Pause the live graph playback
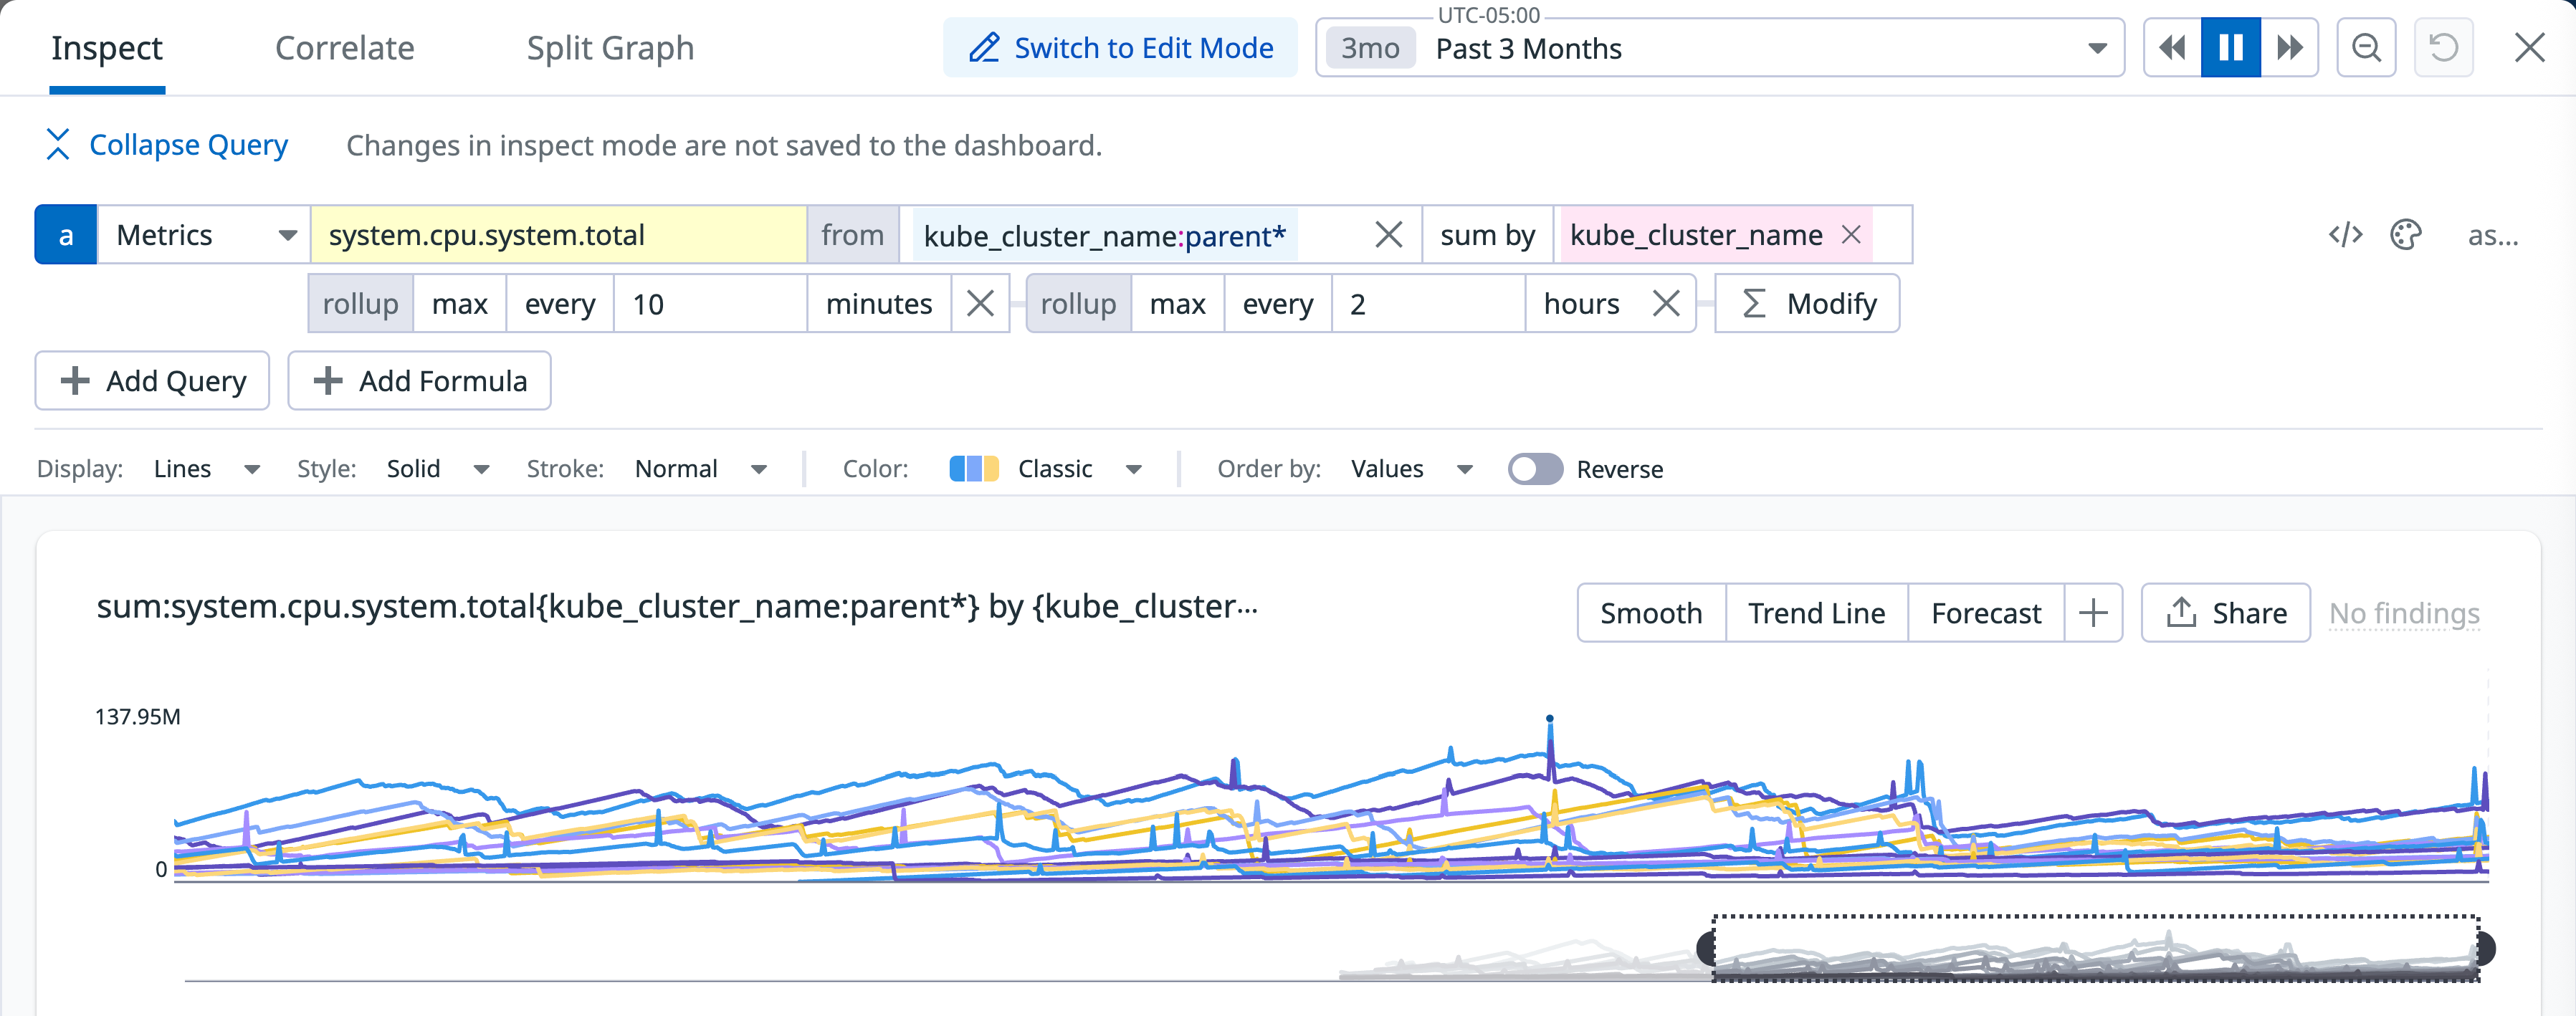This screenshot has height=1016, width=2576. pos(2230,47)
